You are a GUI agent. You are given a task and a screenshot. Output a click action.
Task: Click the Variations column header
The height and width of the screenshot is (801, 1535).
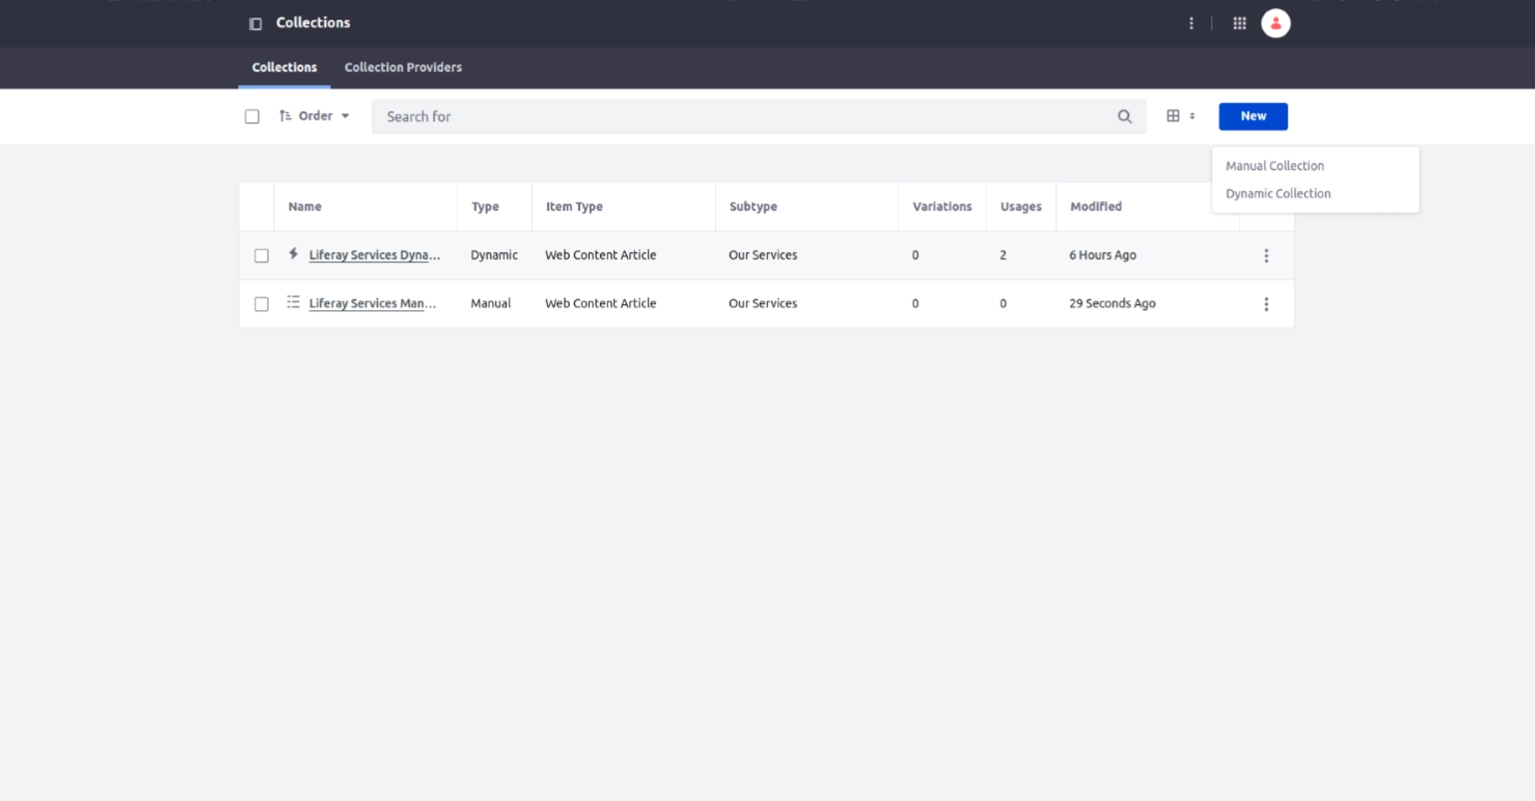click(942, 206)
